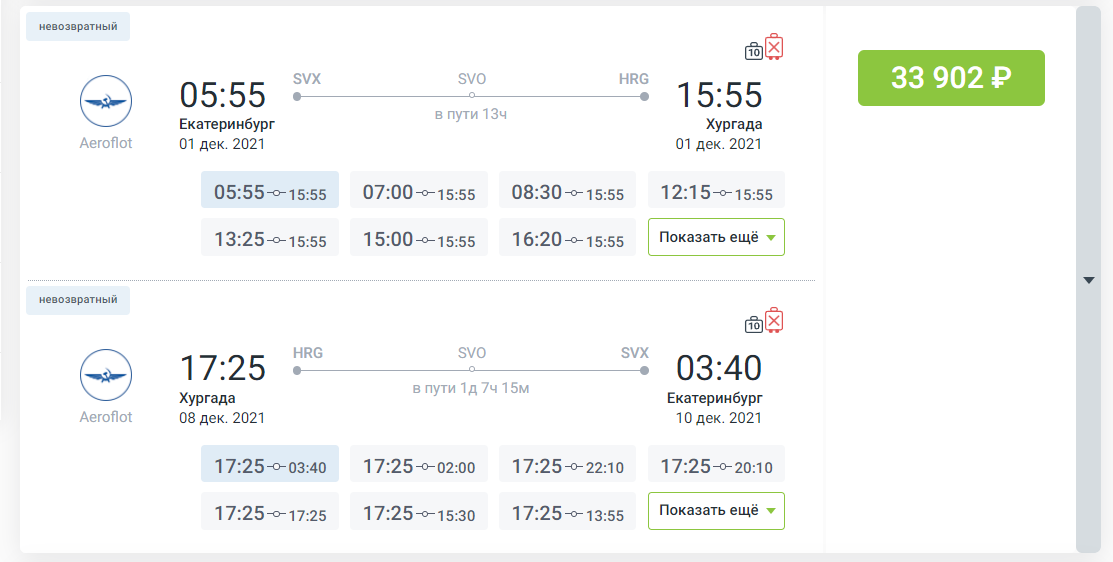Image resolution: width=1113 pixels, height=562 pixels.
Task: Select the 07:00 – 15:55 outbound departure option
Action: pyautogui.click(x=419, y=192)
